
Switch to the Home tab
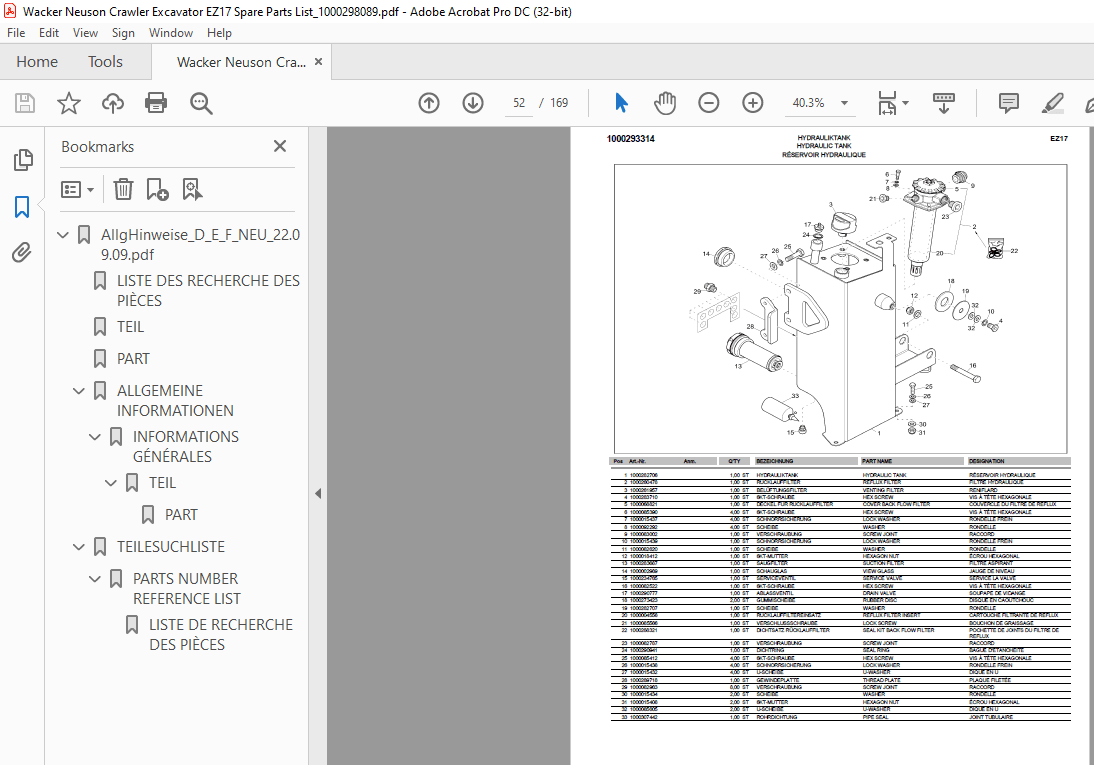[x=37, y=61]
